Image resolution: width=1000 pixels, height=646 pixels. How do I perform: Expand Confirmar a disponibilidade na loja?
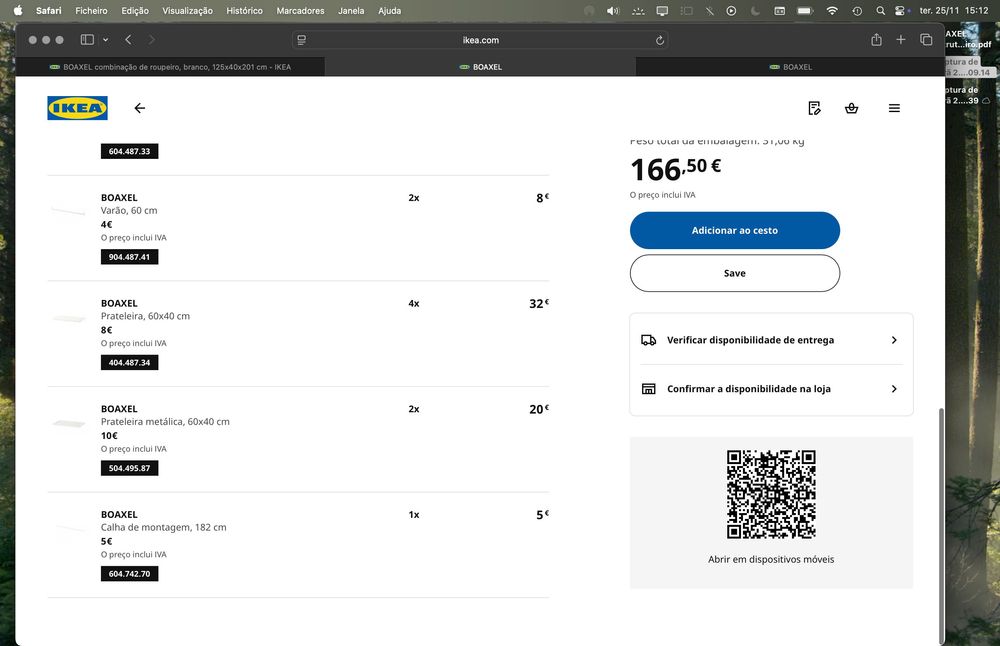click(x=771, y=389)
